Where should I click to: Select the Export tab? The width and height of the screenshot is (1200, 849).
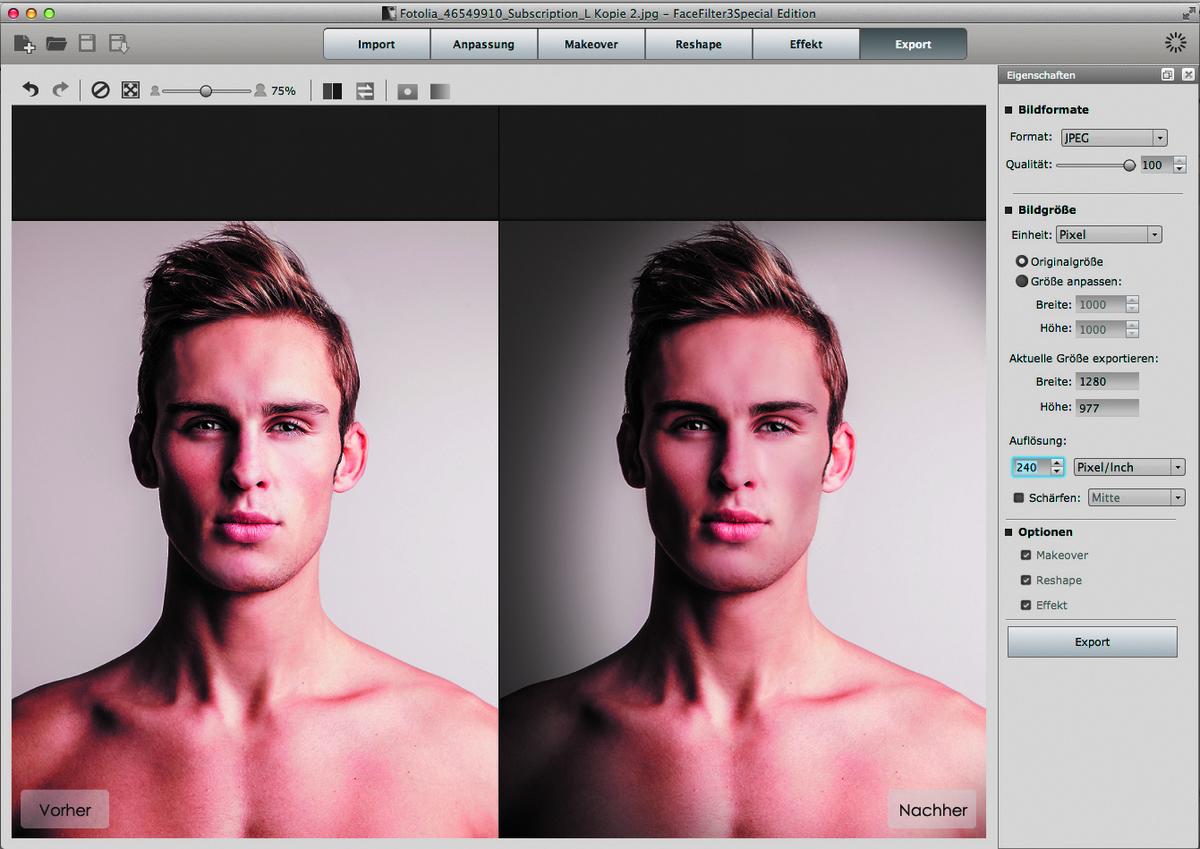tap(913, 44)
